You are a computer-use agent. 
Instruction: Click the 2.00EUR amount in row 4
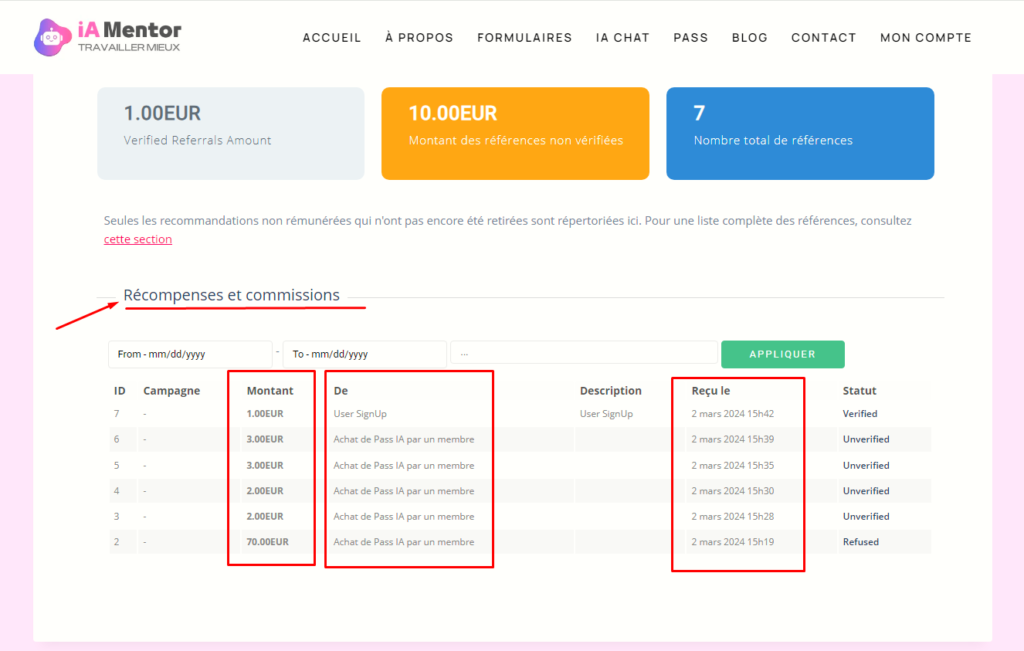pos(264,490)
